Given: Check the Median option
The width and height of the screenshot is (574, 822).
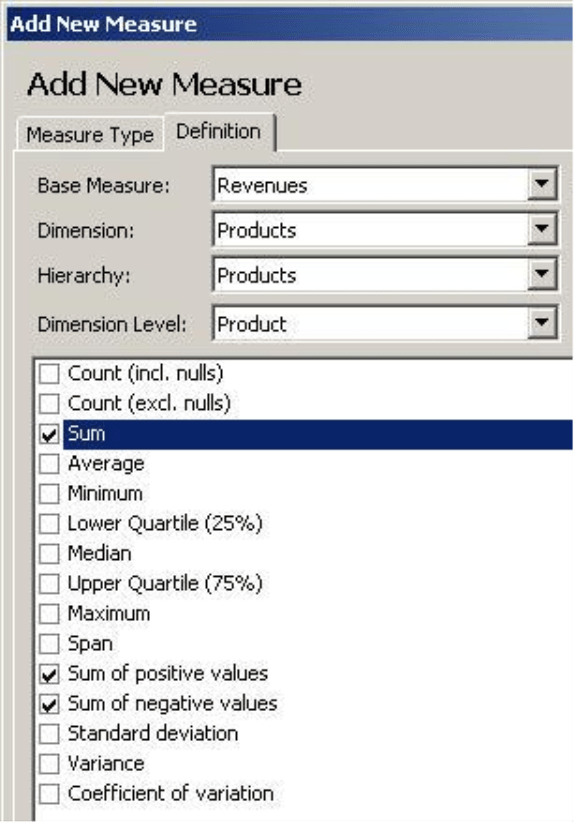Looking at the screenshot, I should point(49,554).
